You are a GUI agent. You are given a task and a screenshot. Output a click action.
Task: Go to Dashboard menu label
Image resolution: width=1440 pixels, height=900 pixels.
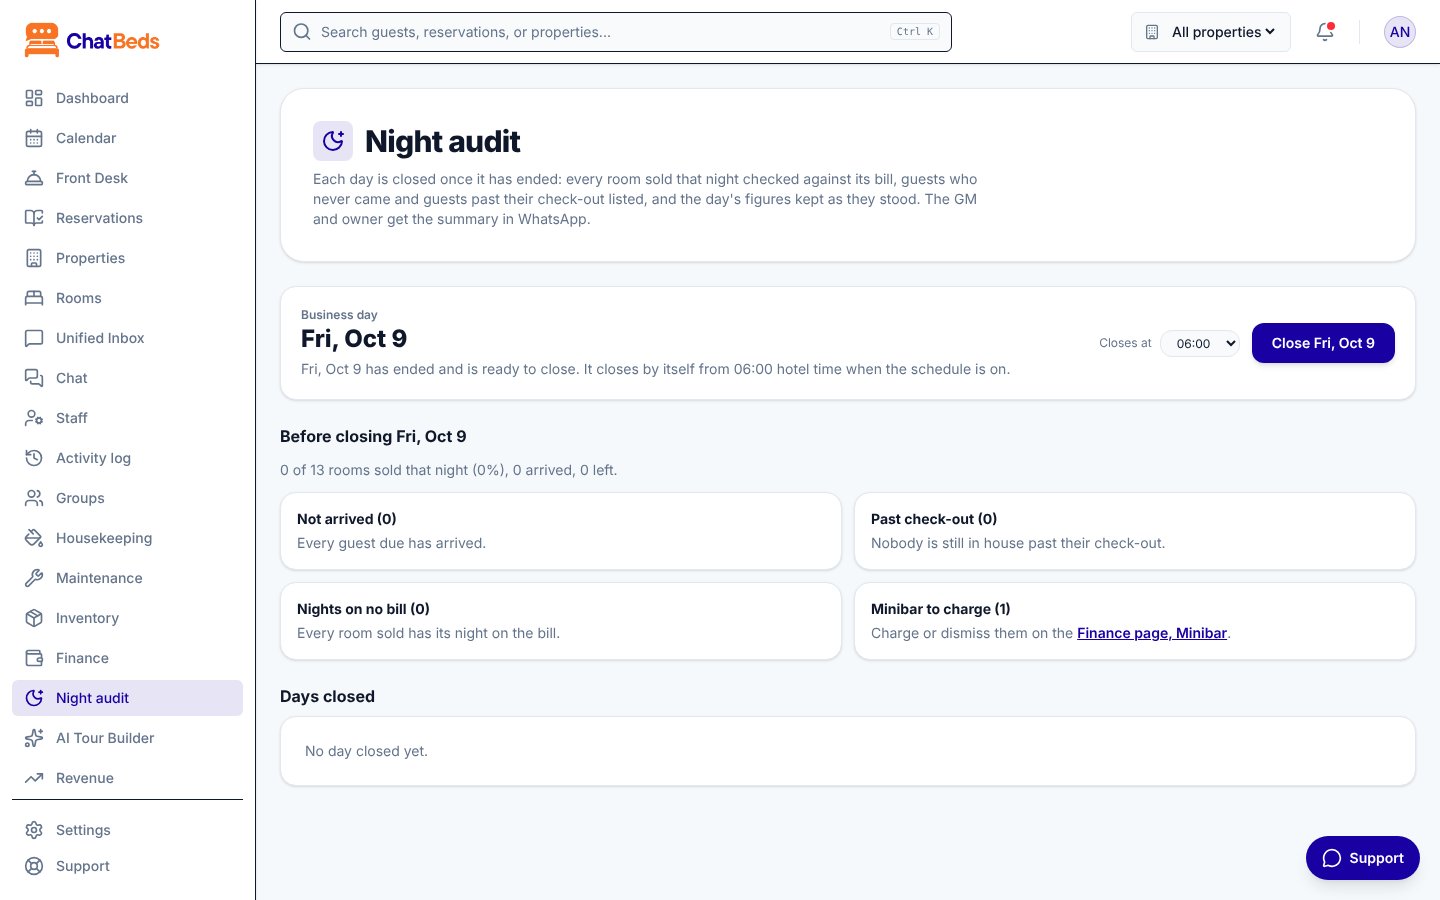coord(92,98)
